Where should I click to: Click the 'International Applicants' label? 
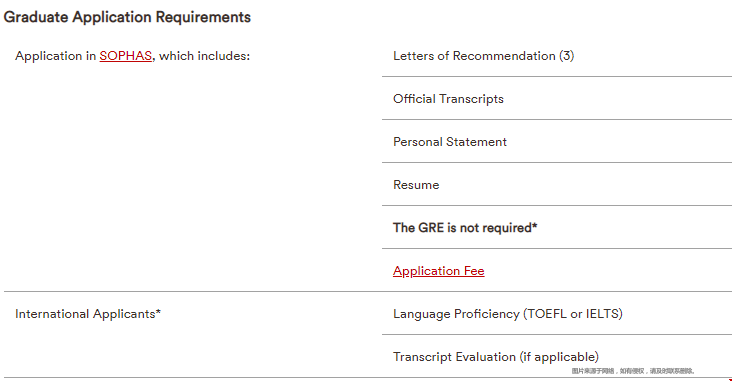tap(85, 314)
